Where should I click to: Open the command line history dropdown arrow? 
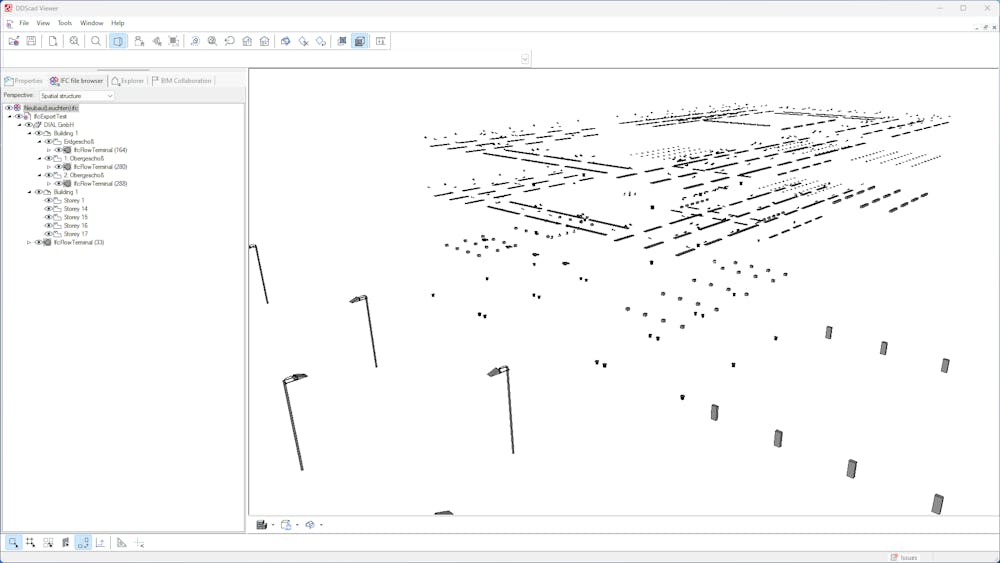(525, 59)
